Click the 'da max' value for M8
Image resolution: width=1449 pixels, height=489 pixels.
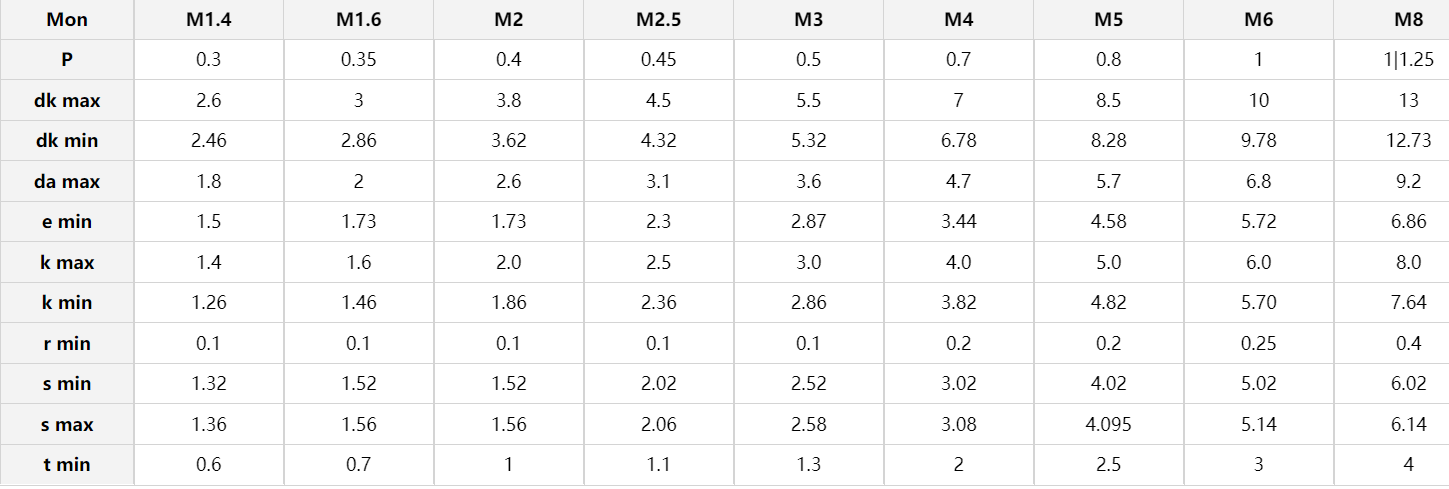1408,182
